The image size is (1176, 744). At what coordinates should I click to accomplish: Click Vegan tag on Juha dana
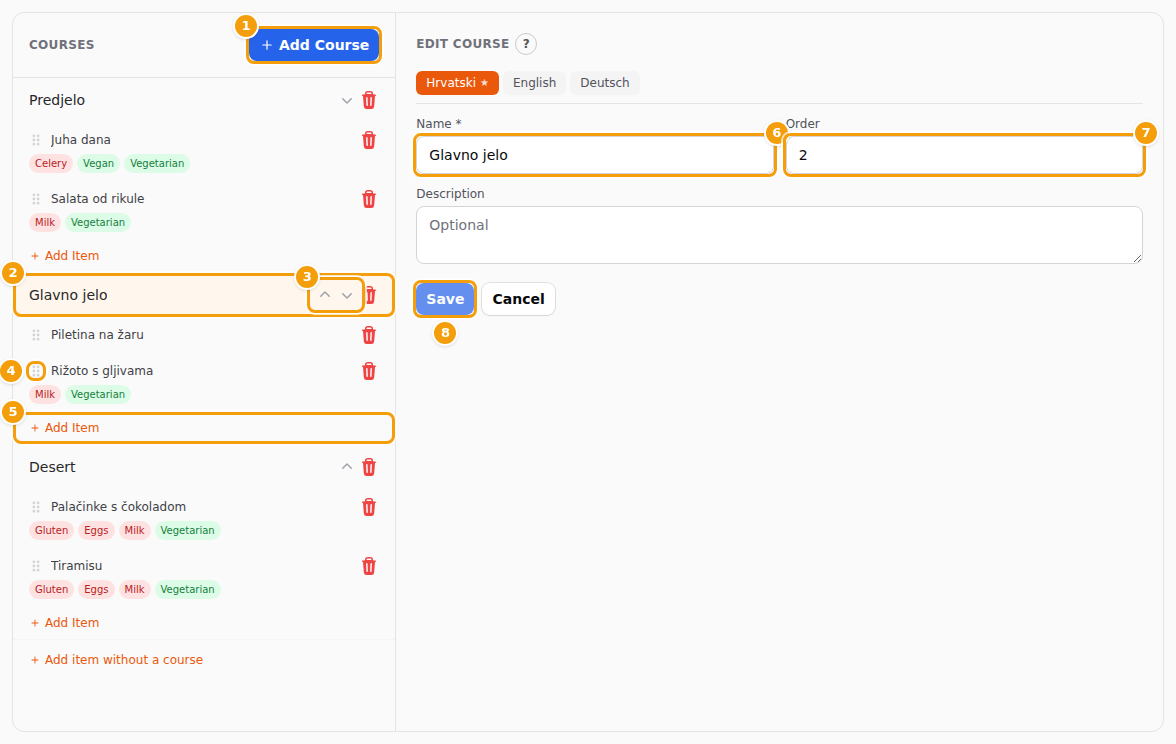[x=98, y=164]
